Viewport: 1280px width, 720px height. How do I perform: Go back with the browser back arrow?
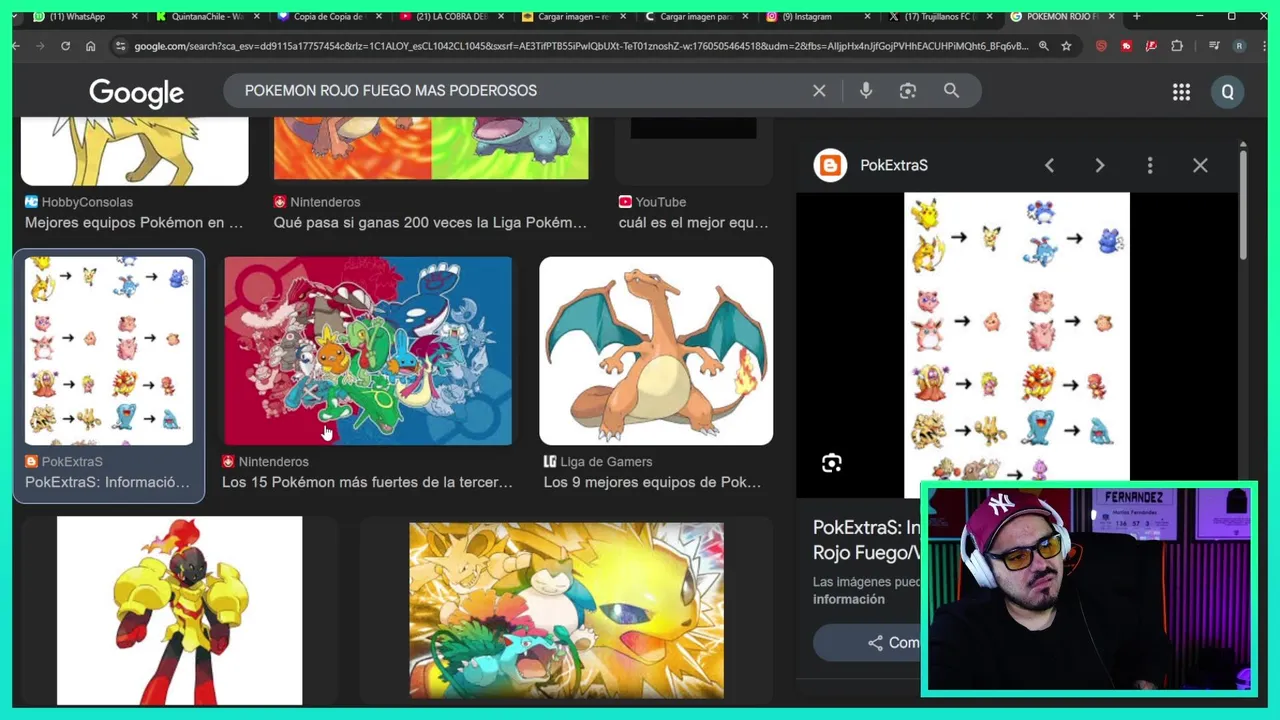pos(17,46)
